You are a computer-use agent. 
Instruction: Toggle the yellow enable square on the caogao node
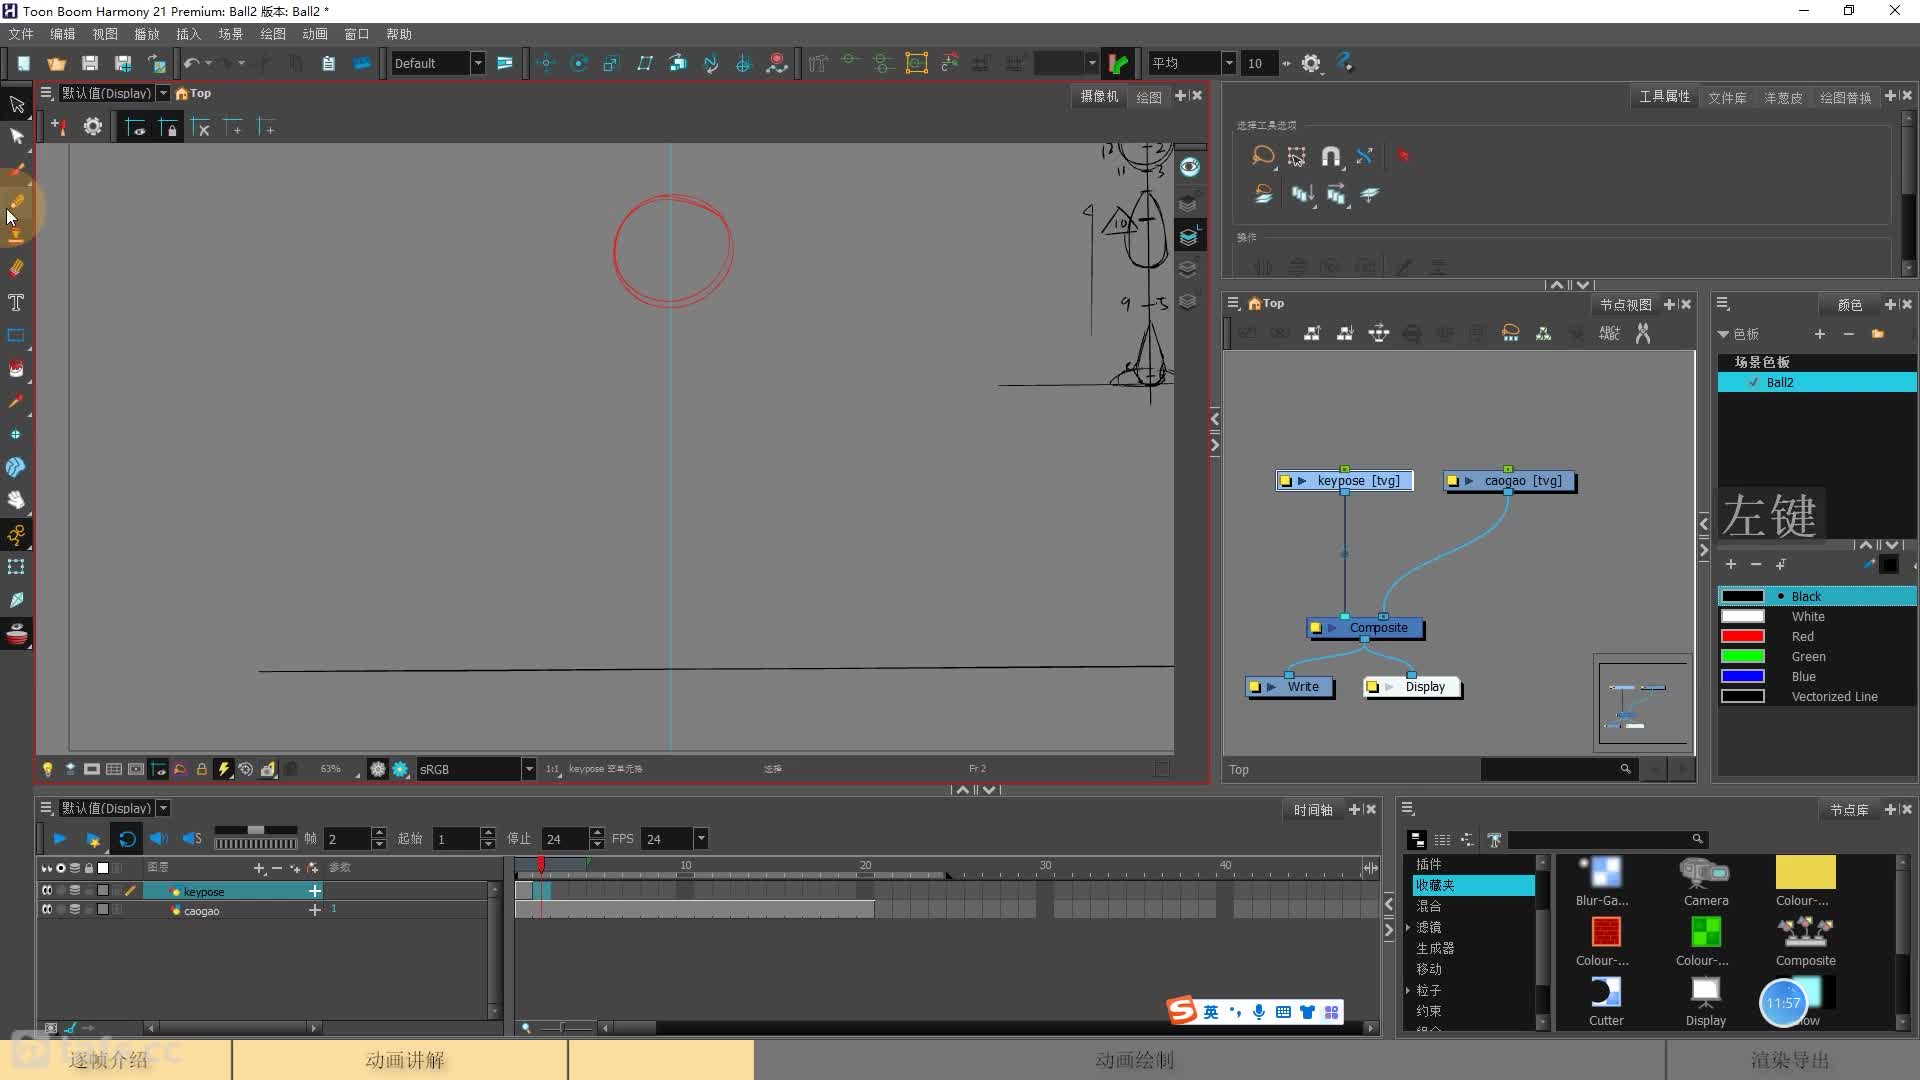(1452, 481)
